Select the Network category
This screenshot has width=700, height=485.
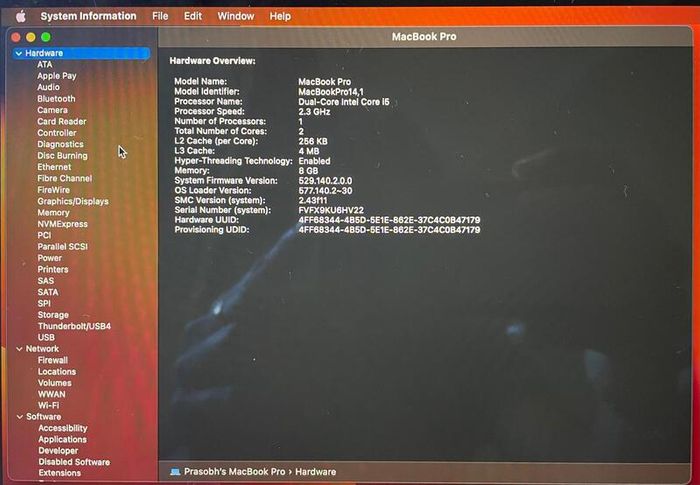[x=42, y=349]
